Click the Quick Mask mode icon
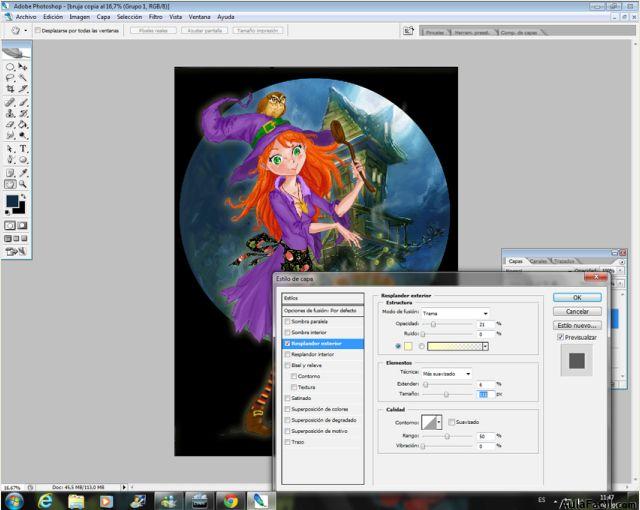640x510 pixels. [x=23, y=226]
